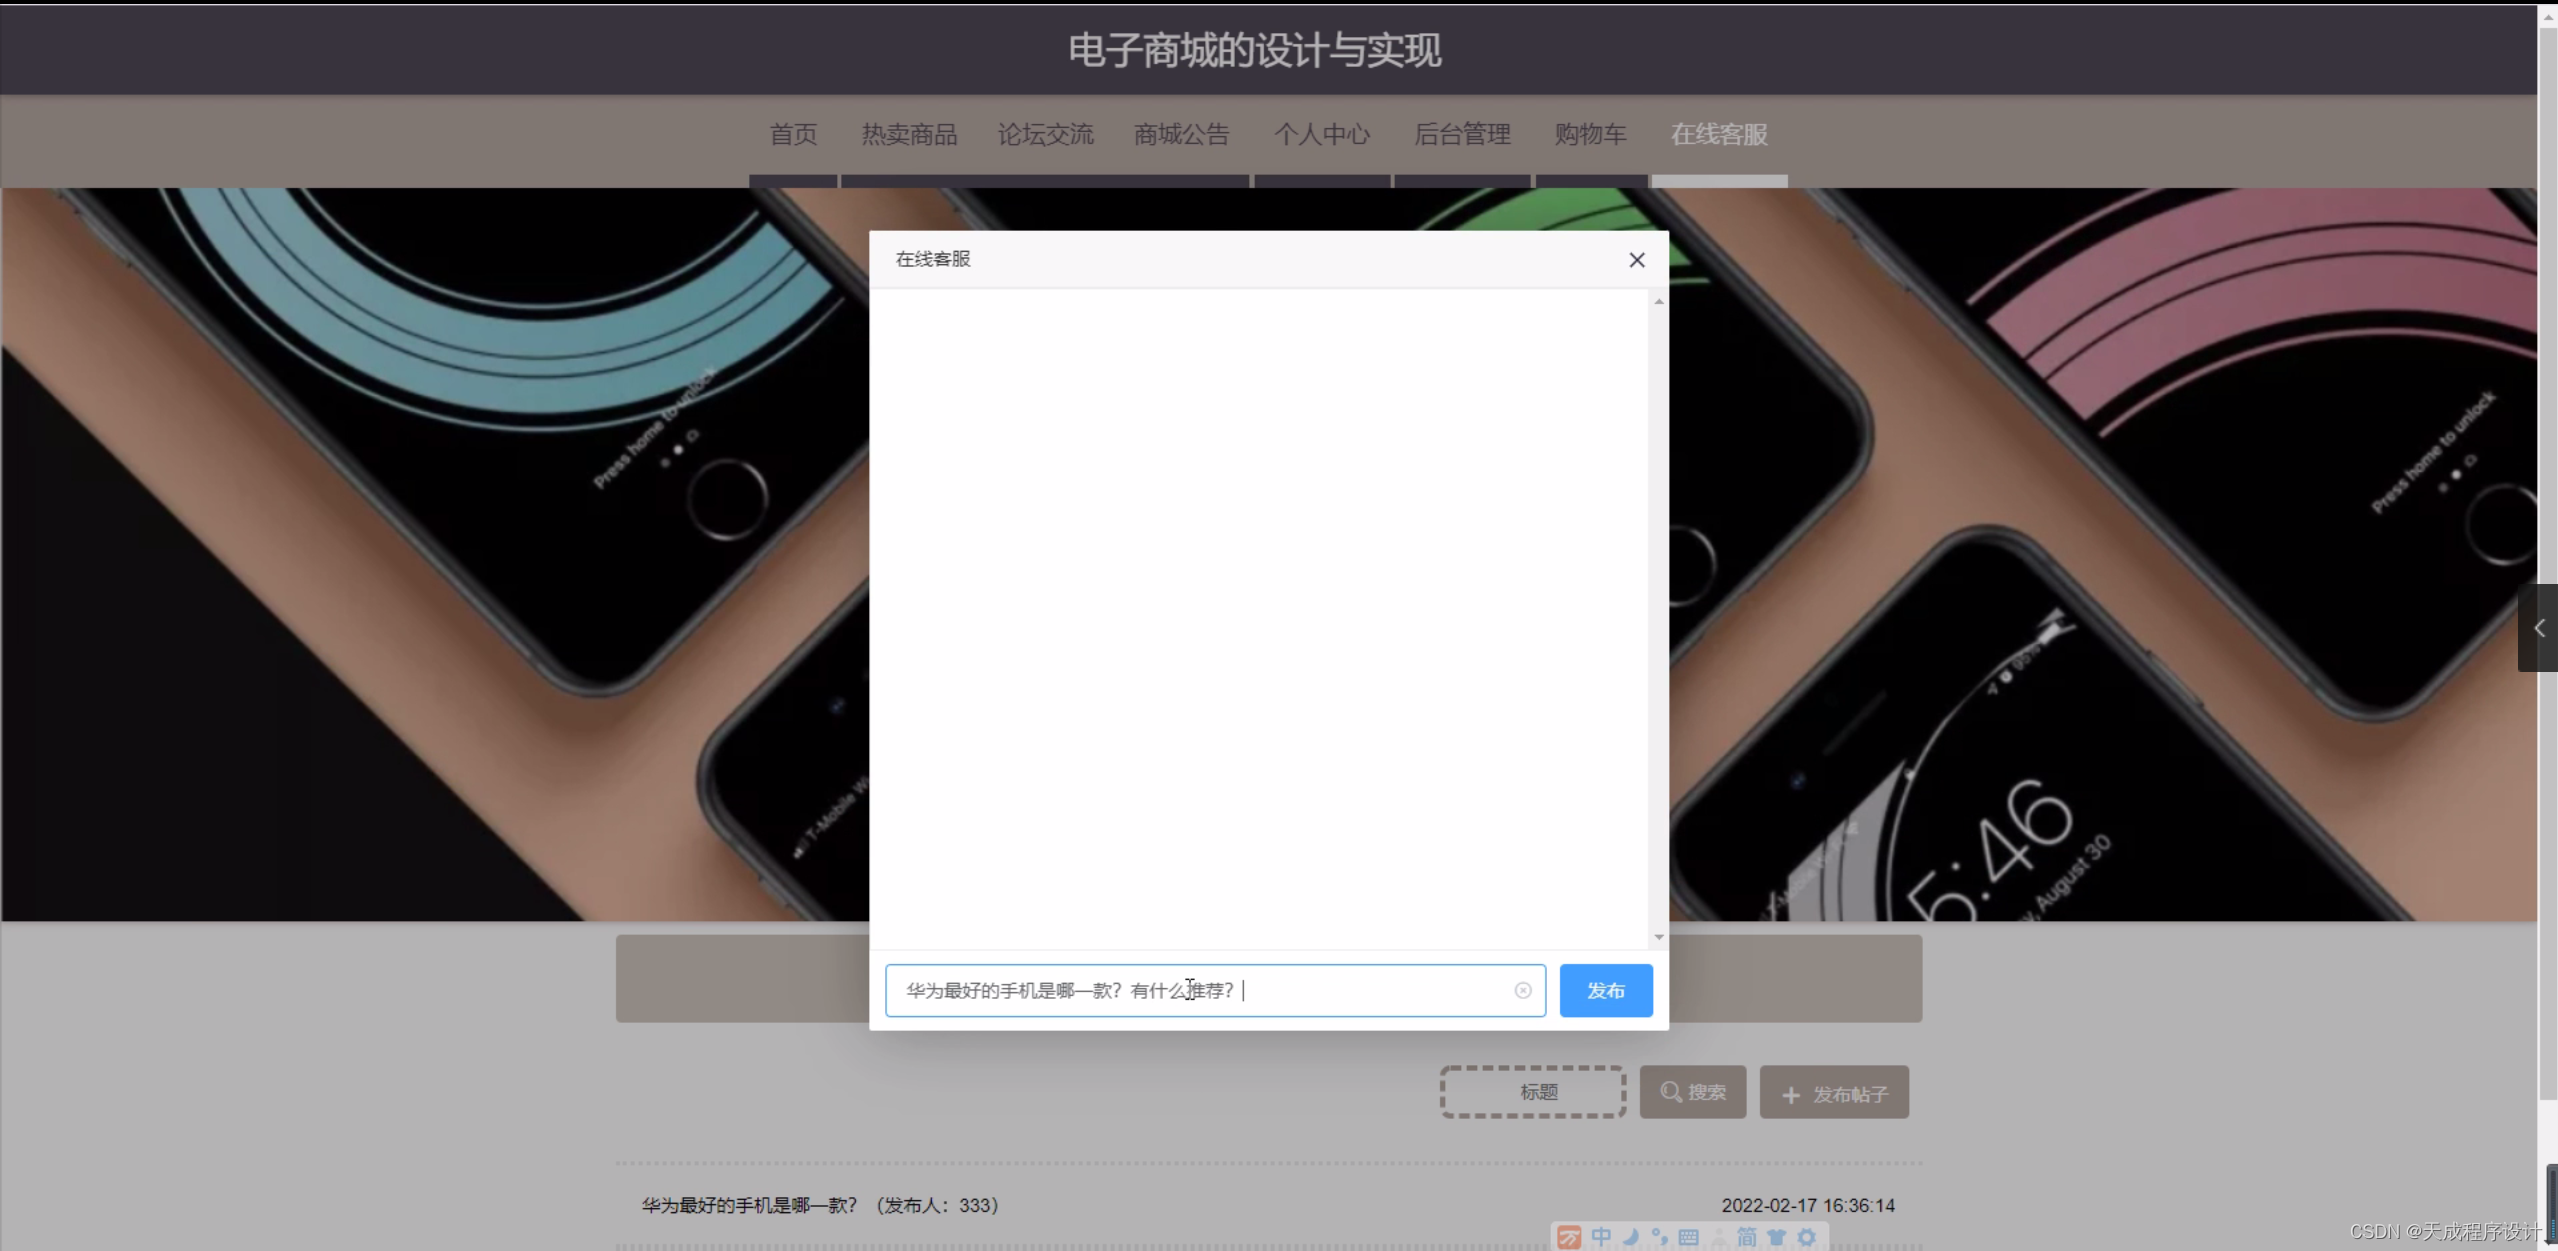Toggle simplified/traditional with 简 icon
The height and width of the screenshot is (1251, 2558).
pyautogui.click(x=1748, y=1237)
